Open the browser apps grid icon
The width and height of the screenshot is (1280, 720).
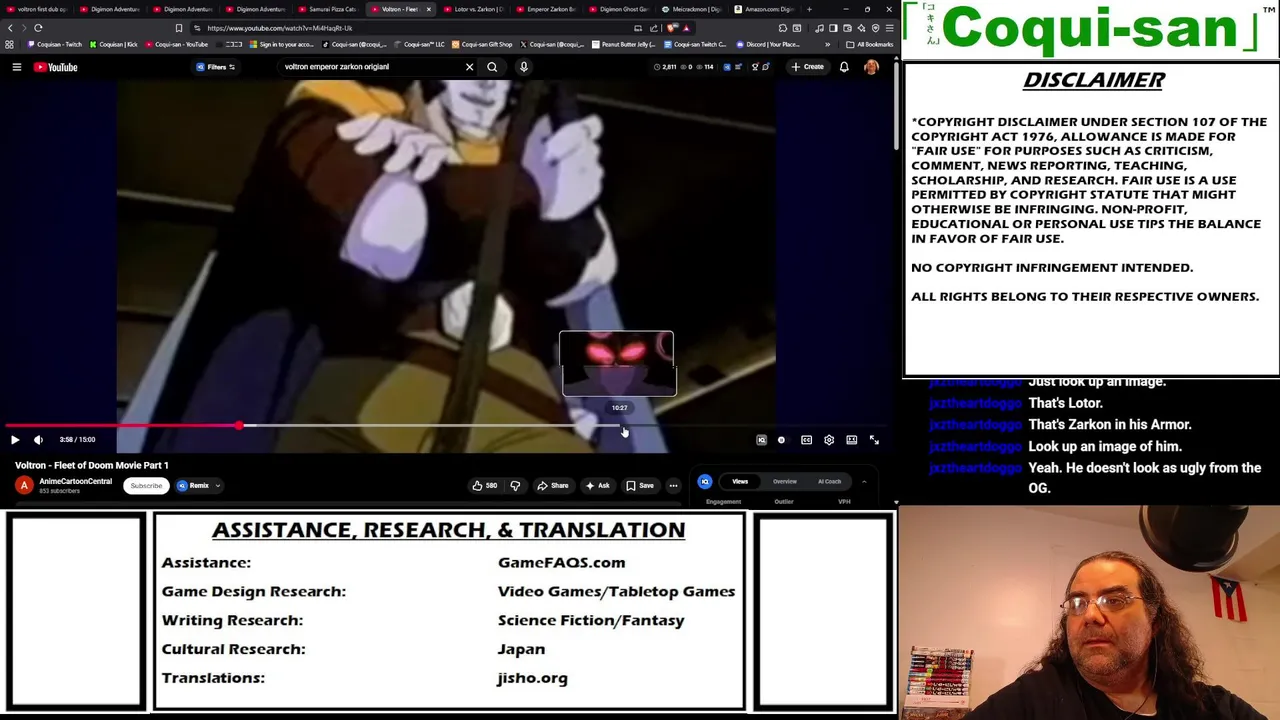pyautogui.click(x=10, y=44)
